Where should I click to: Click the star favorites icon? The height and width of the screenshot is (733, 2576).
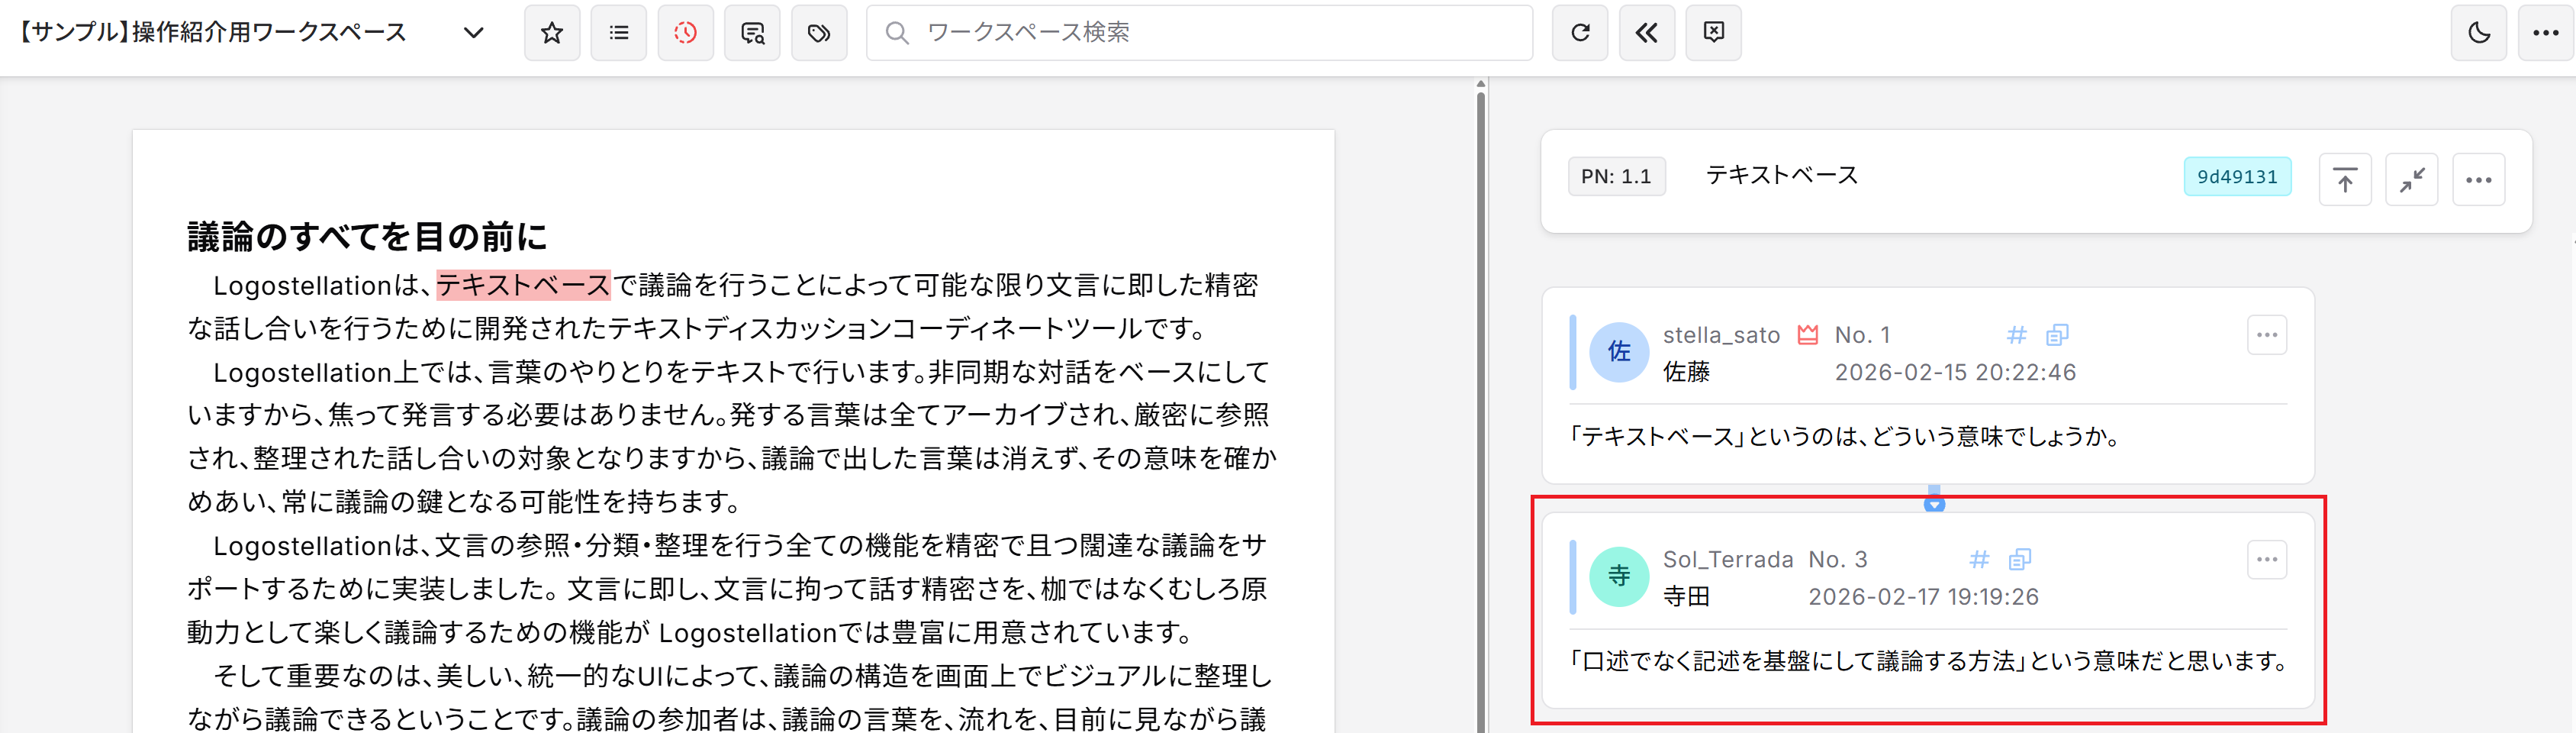point(552,33)
